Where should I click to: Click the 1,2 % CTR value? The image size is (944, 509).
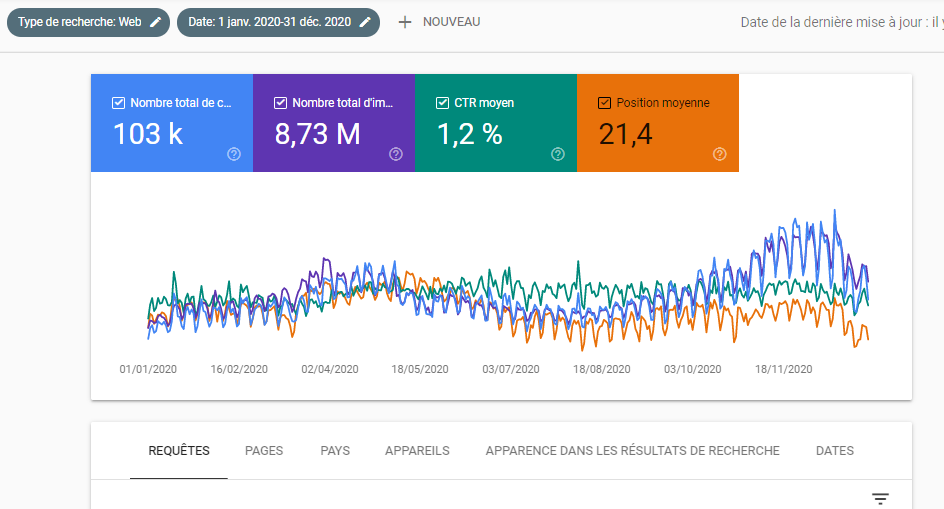point(470,134)
